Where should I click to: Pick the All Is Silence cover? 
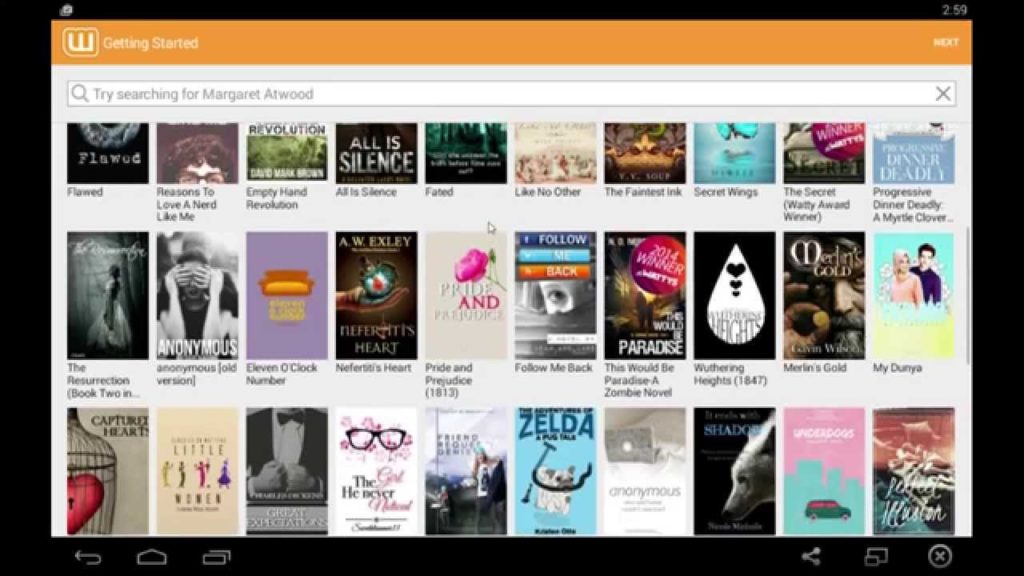point(376,153)
